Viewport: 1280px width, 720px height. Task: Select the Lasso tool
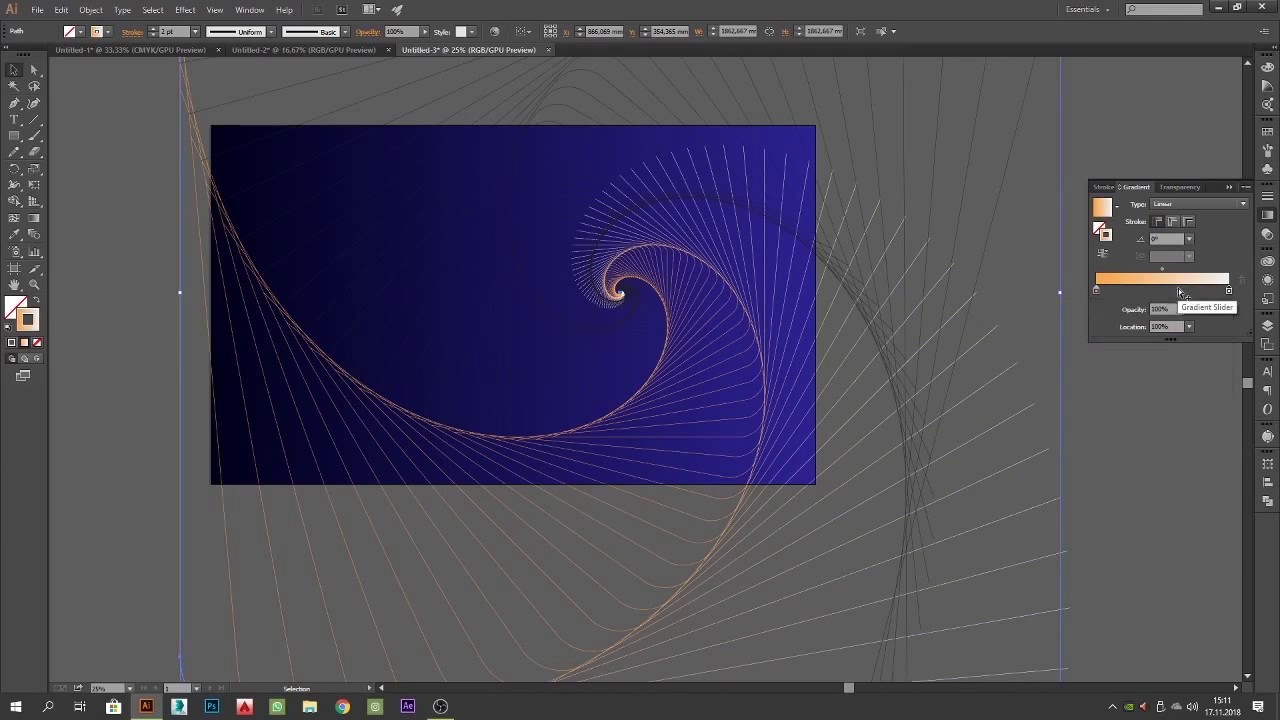pos(34,87)
